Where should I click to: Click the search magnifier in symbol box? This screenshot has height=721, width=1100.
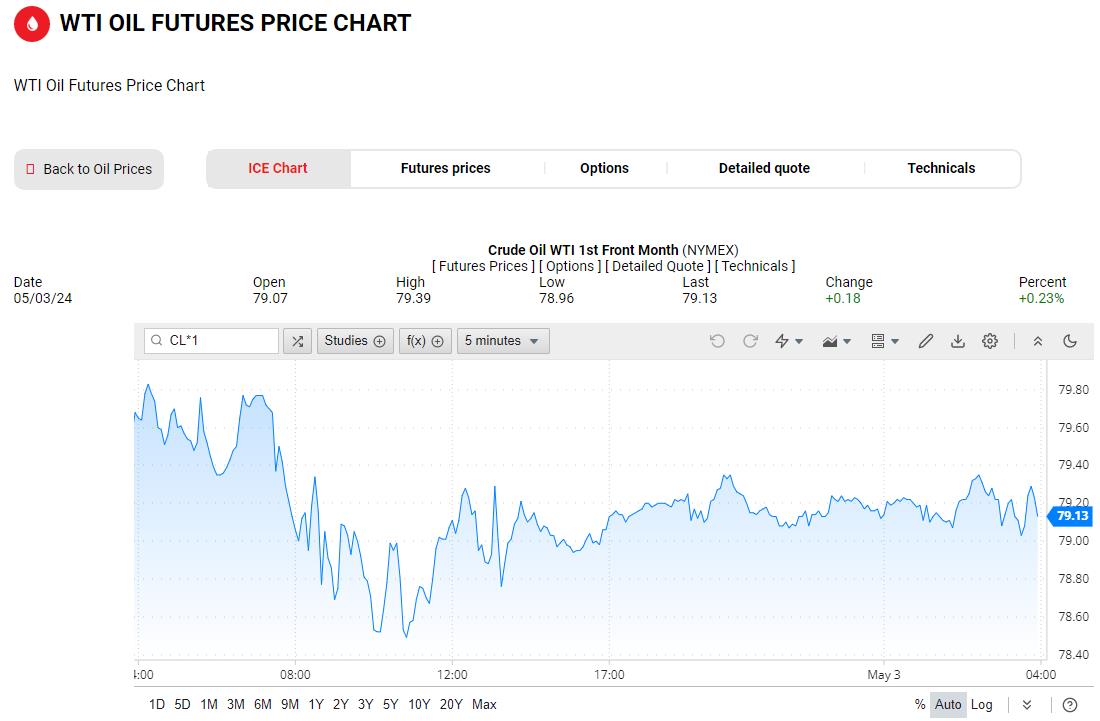[156, 341]
